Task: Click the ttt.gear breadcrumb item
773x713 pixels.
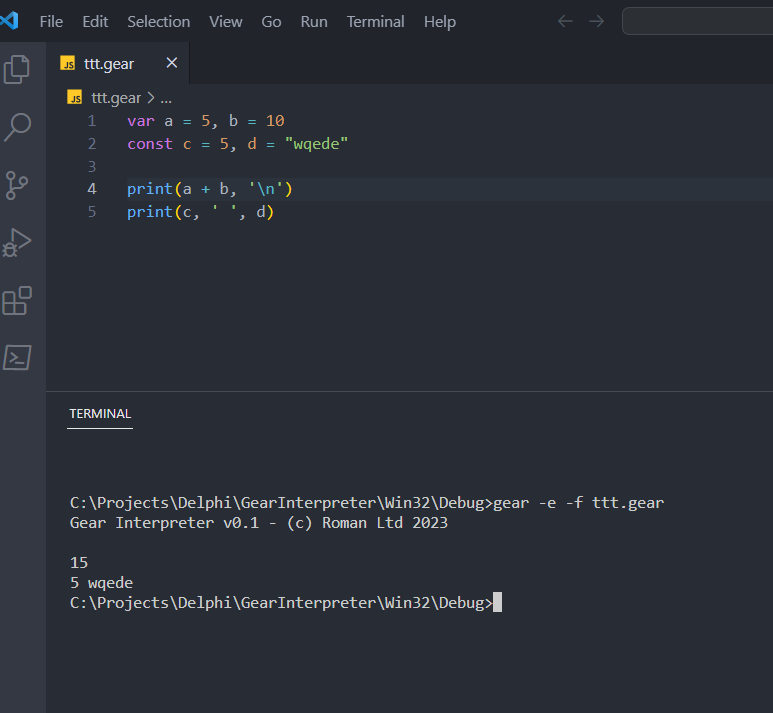Action: [115, 97]
